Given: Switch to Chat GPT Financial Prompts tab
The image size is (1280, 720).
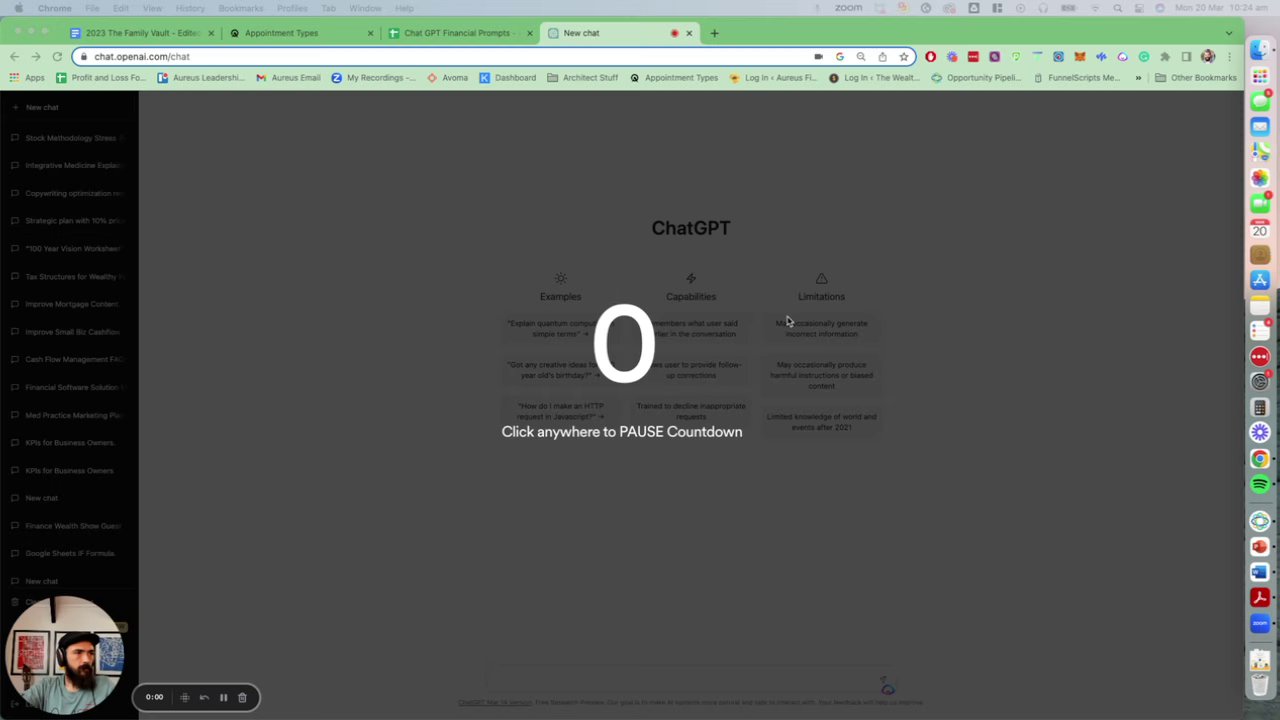Looking at the screenshot, I should [x=458, y=33].
